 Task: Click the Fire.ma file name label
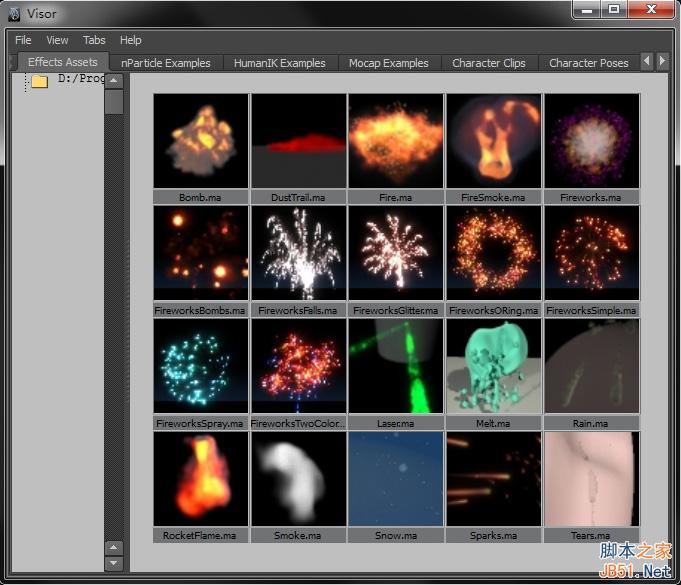click(x=396, y=198)
